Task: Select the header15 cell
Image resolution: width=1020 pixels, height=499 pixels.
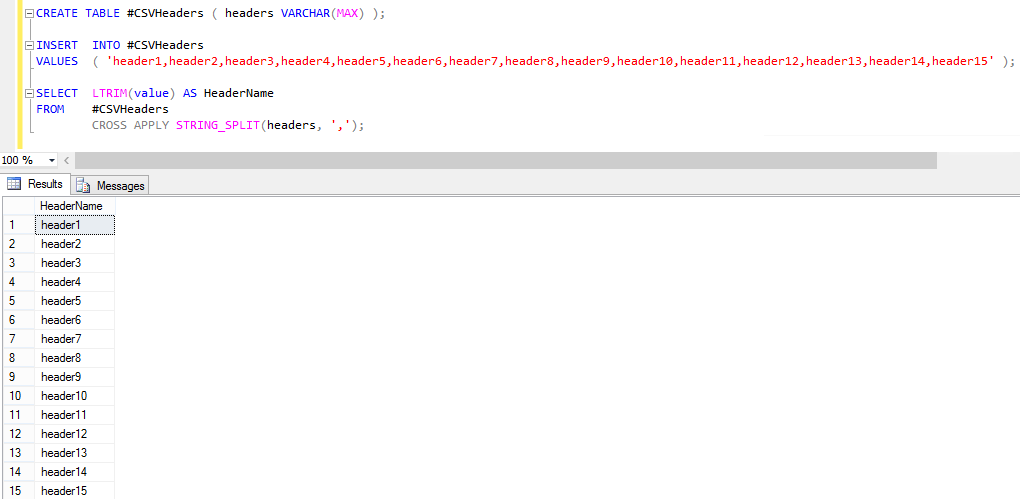Action: click(74, 491)
